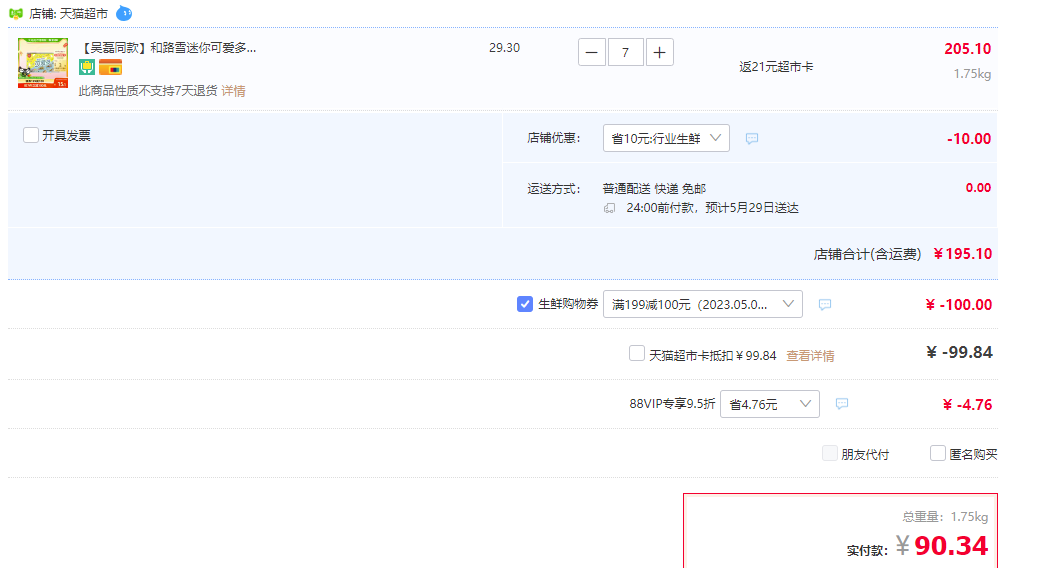Click the comment icon next to 店铺优惠 dropdown
The height and width of the screenshot is (568, 1047).
pos(752,138)
